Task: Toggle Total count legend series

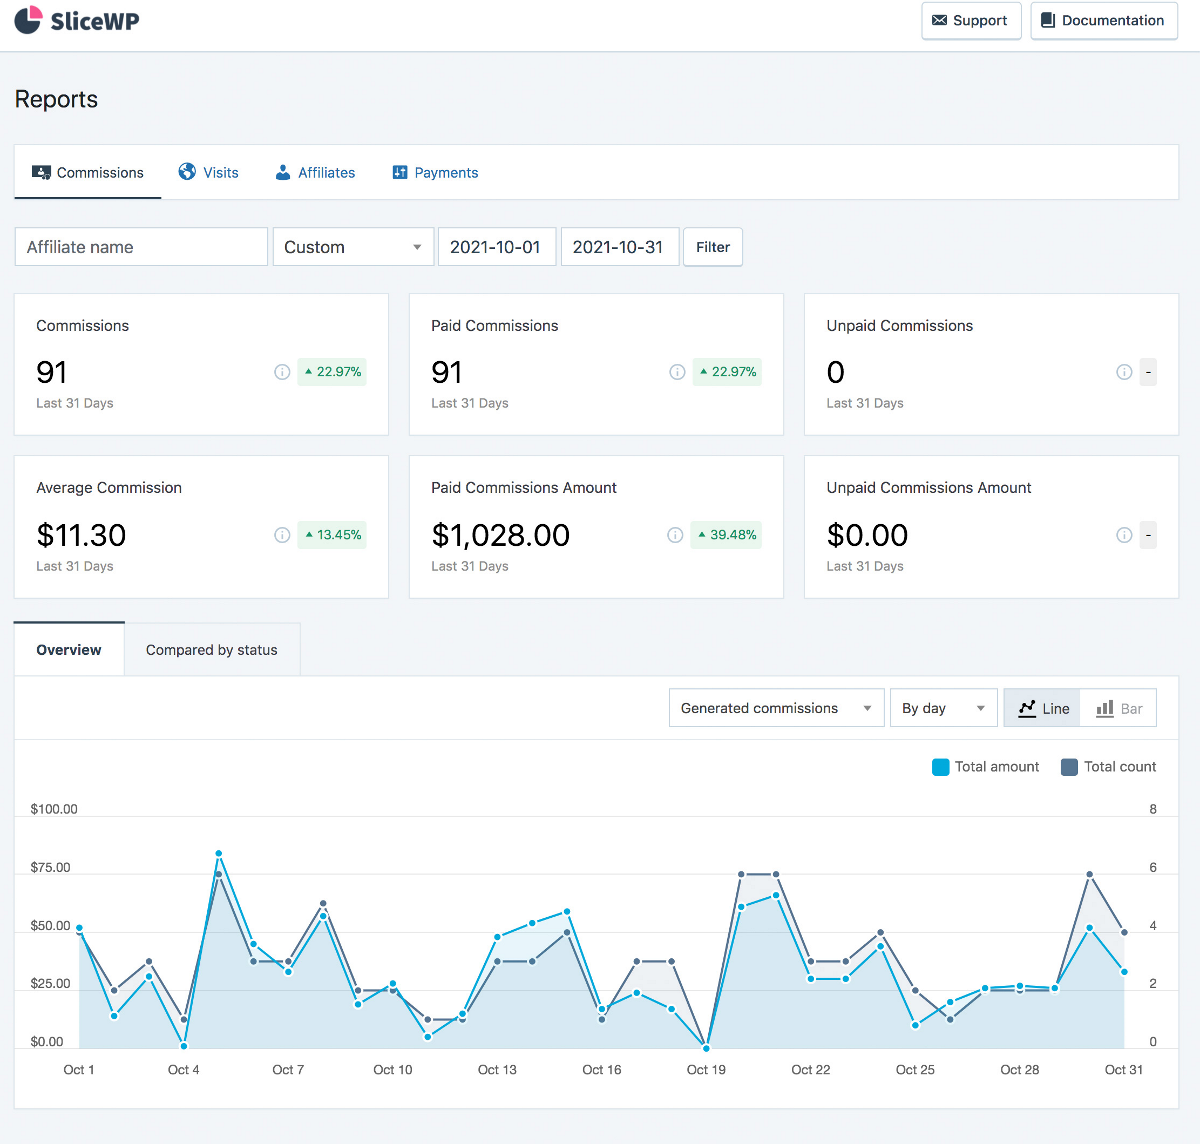Action: 1108,767
